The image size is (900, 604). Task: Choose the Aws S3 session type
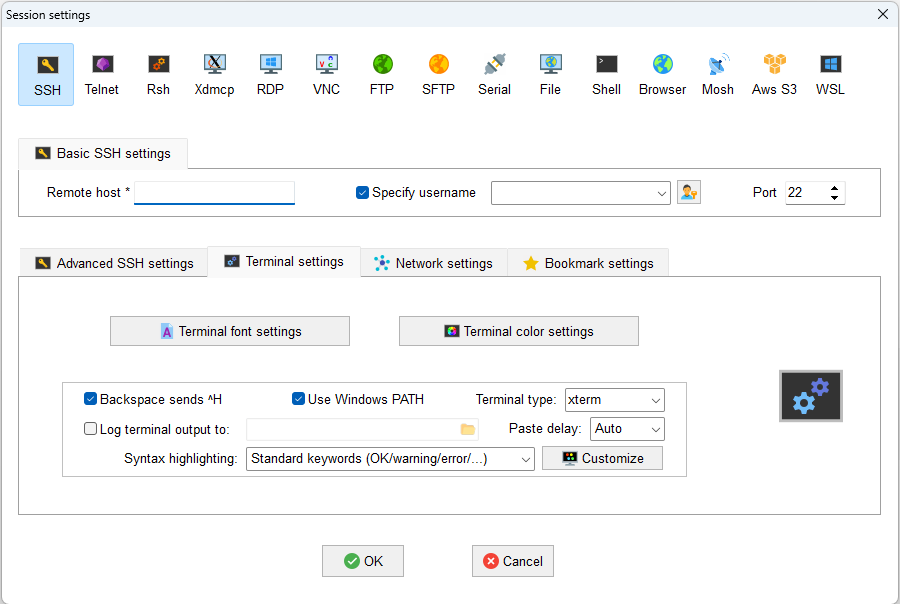[x=774, y=75]
